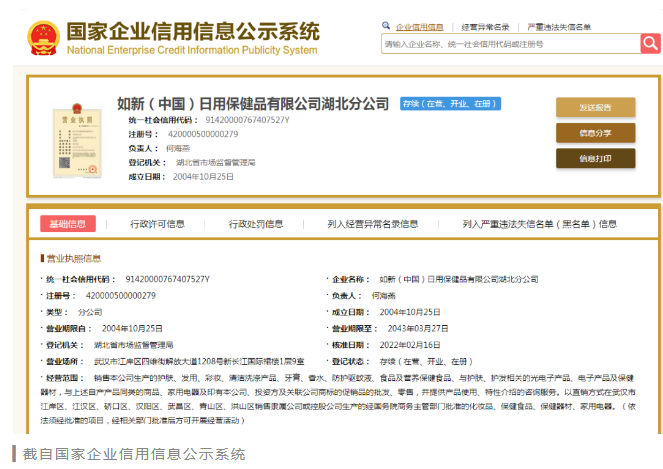The width and height of the screenshot is (663, 469).
Task: Click the 信息打印 button
Action: click(x=595, y=159)
